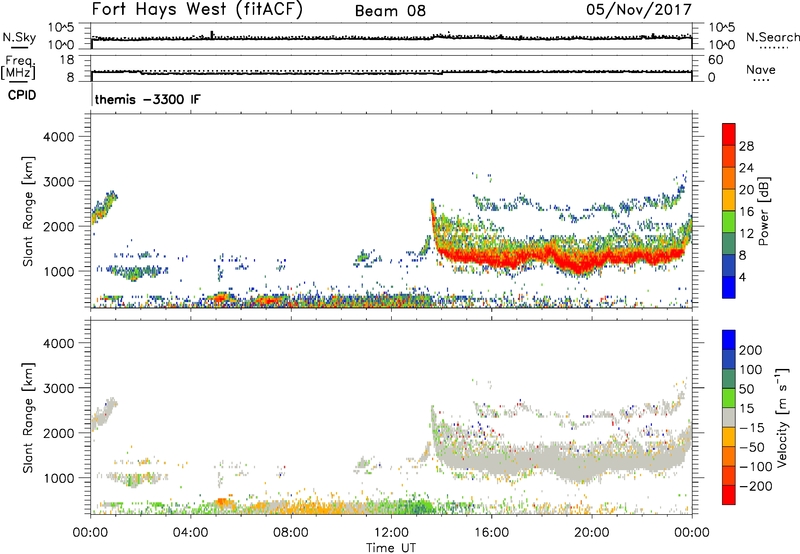The height and width of the screenshot is (554, 800).
Task: Click the "4" power colorbar label
Action: pyautogui.click(x=742, y=277)
